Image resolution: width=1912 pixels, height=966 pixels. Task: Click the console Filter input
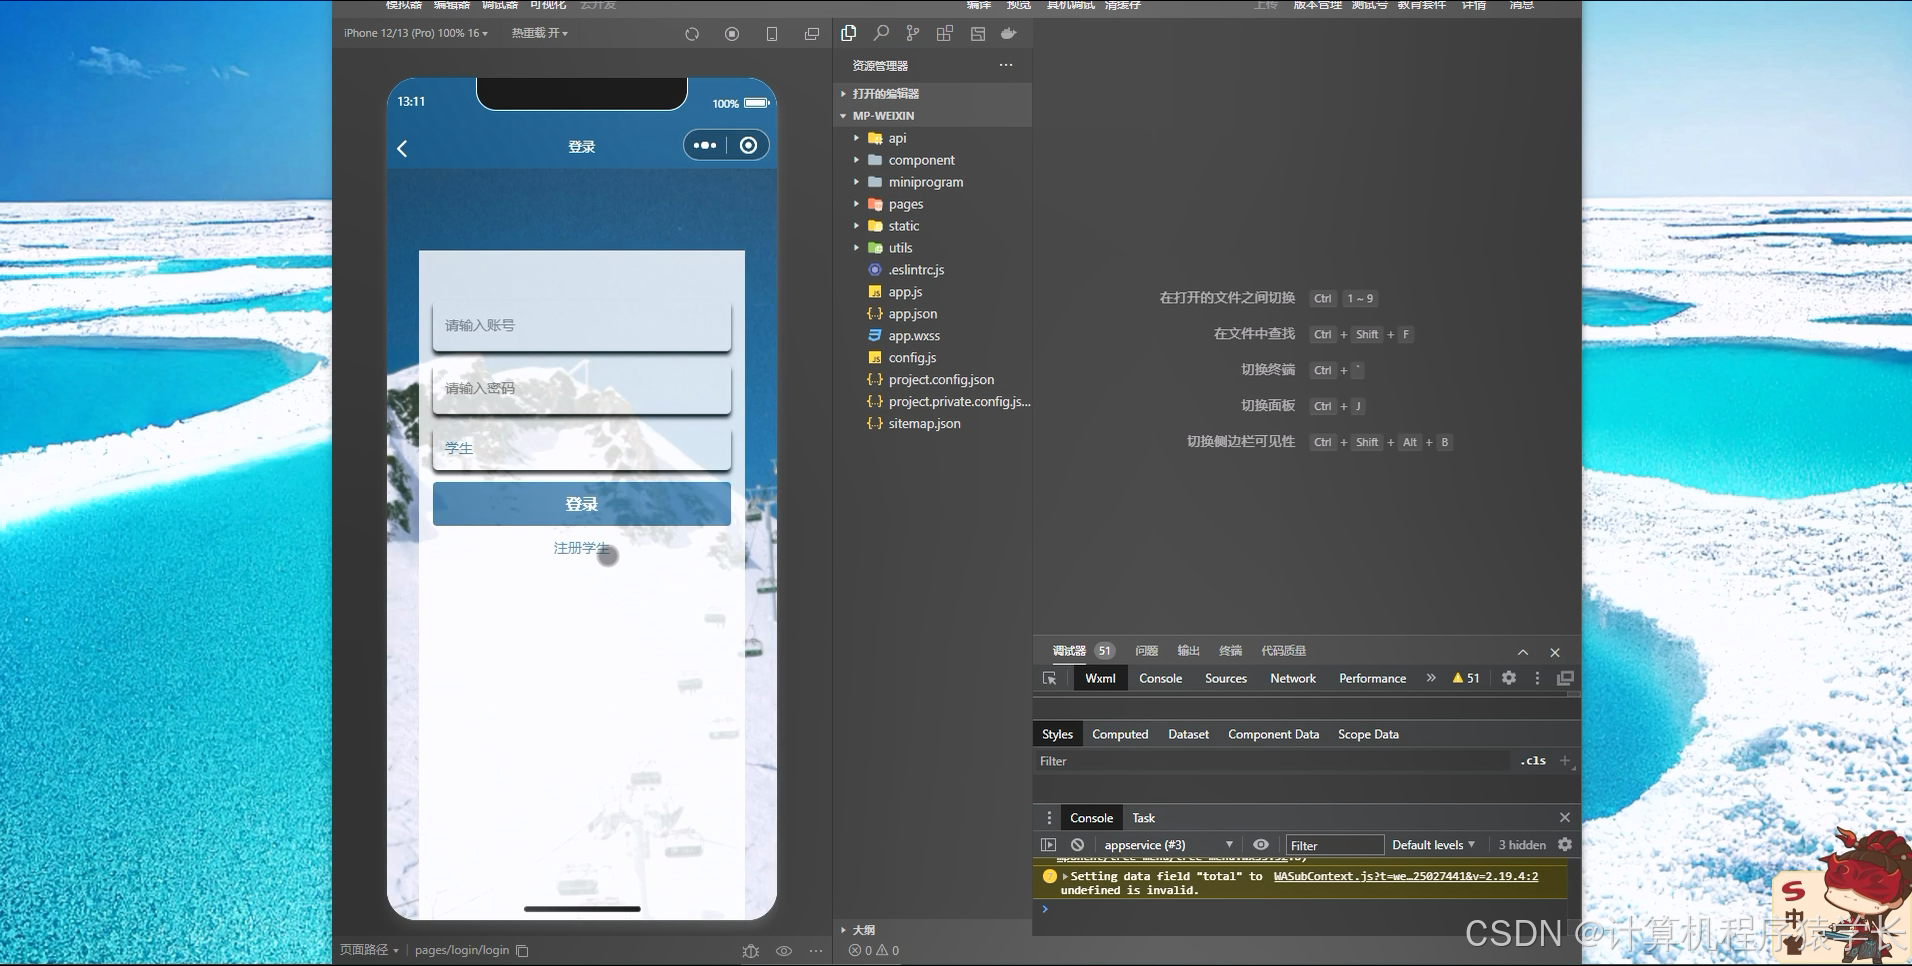1335,845
